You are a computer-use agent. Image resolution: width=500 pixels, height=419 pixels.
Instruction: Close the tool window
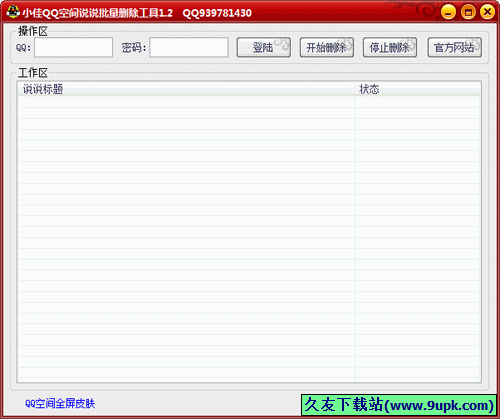click(x=487, y=12)
